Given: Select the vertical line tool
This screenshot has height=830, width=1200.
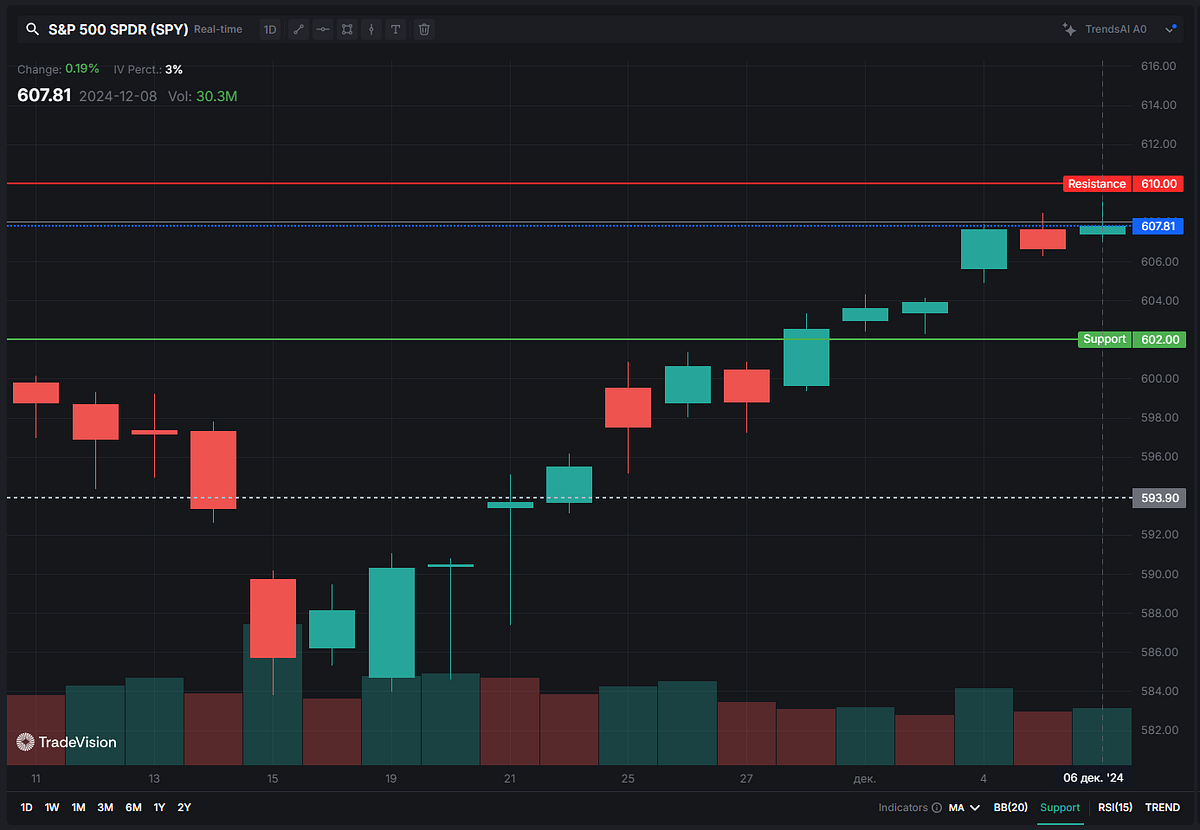Looking at the screenshot, I should 371,29.
